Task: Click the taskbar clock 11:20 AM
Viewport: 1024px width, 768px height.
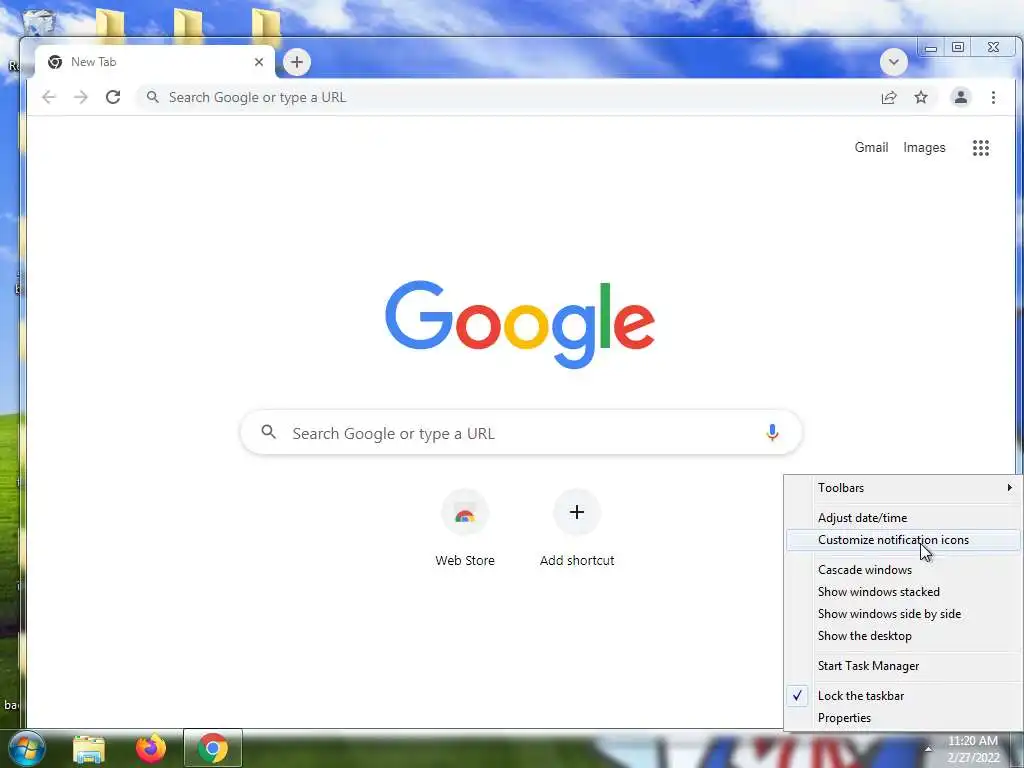Action: tap(972, 741)
